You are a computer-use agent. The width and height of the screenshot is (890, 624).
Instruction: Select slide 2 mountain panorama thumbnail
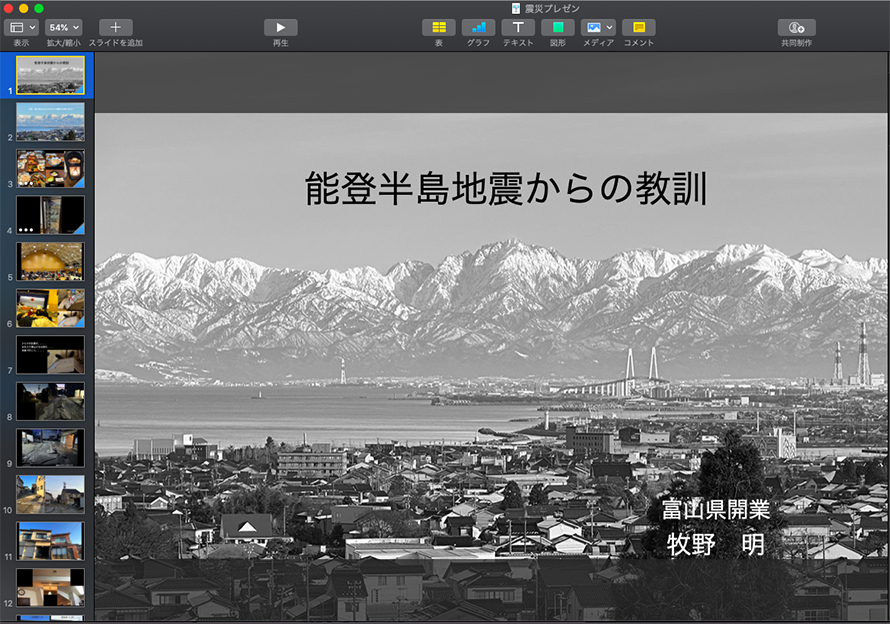pyautogui.click(x=51, y=122)
